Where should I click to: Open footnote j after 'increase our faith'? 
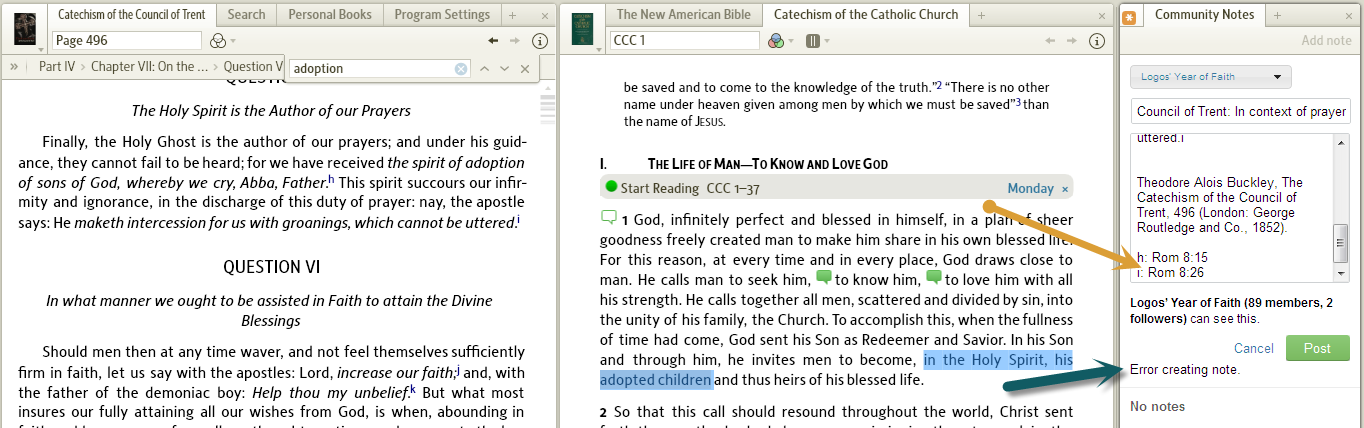tap(457, 369)
